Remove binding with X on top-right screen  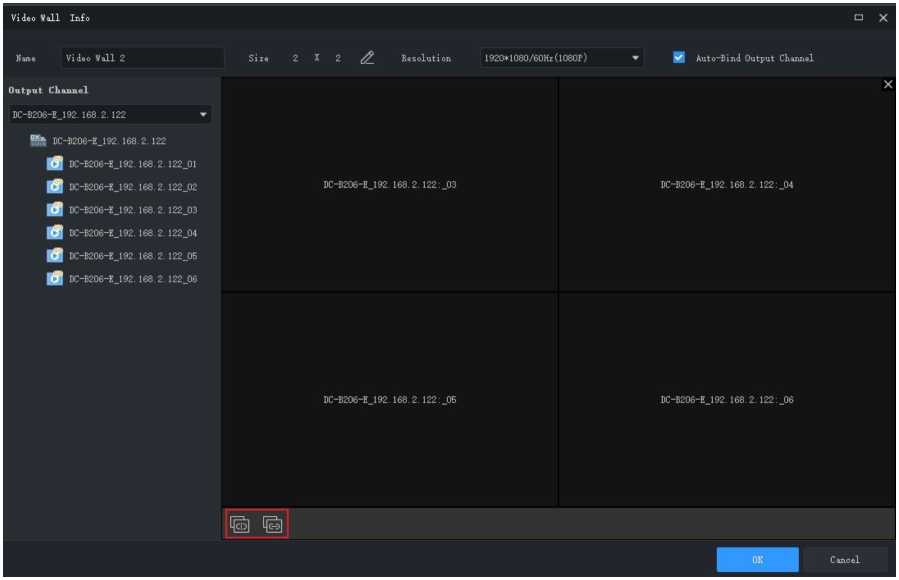(x=888, y=86)
